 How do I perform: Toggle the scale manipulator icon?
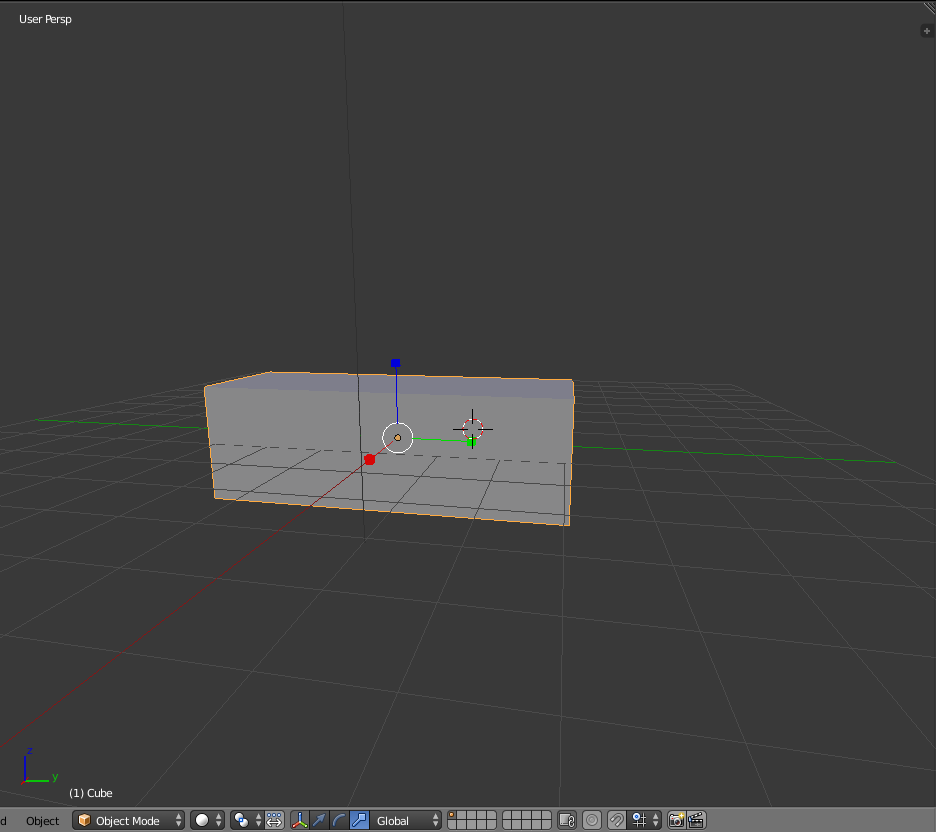click(x=359, y=820)
